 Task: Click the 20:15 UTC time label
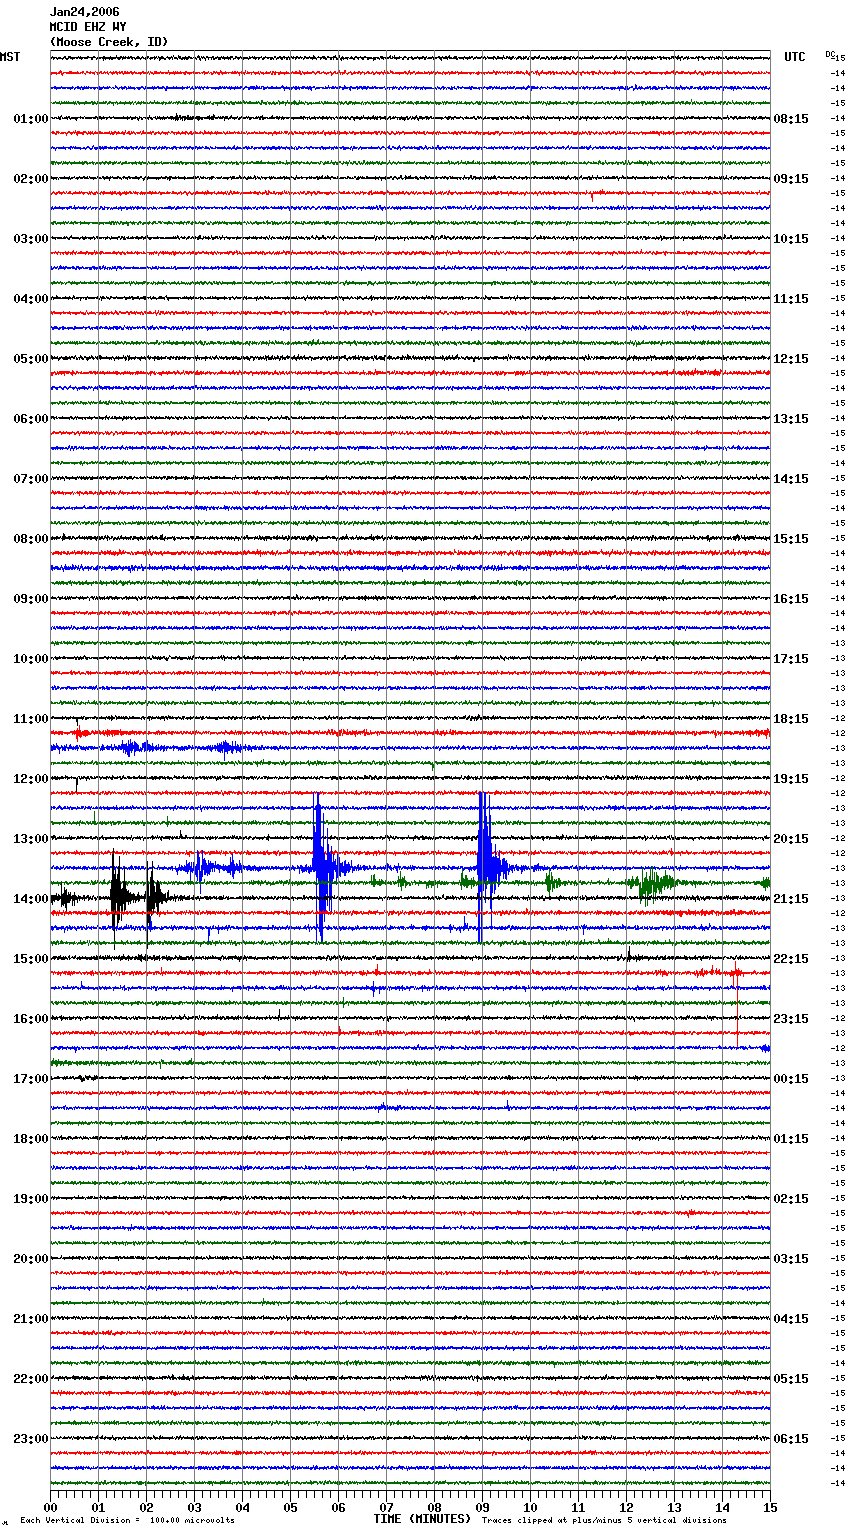791,839
